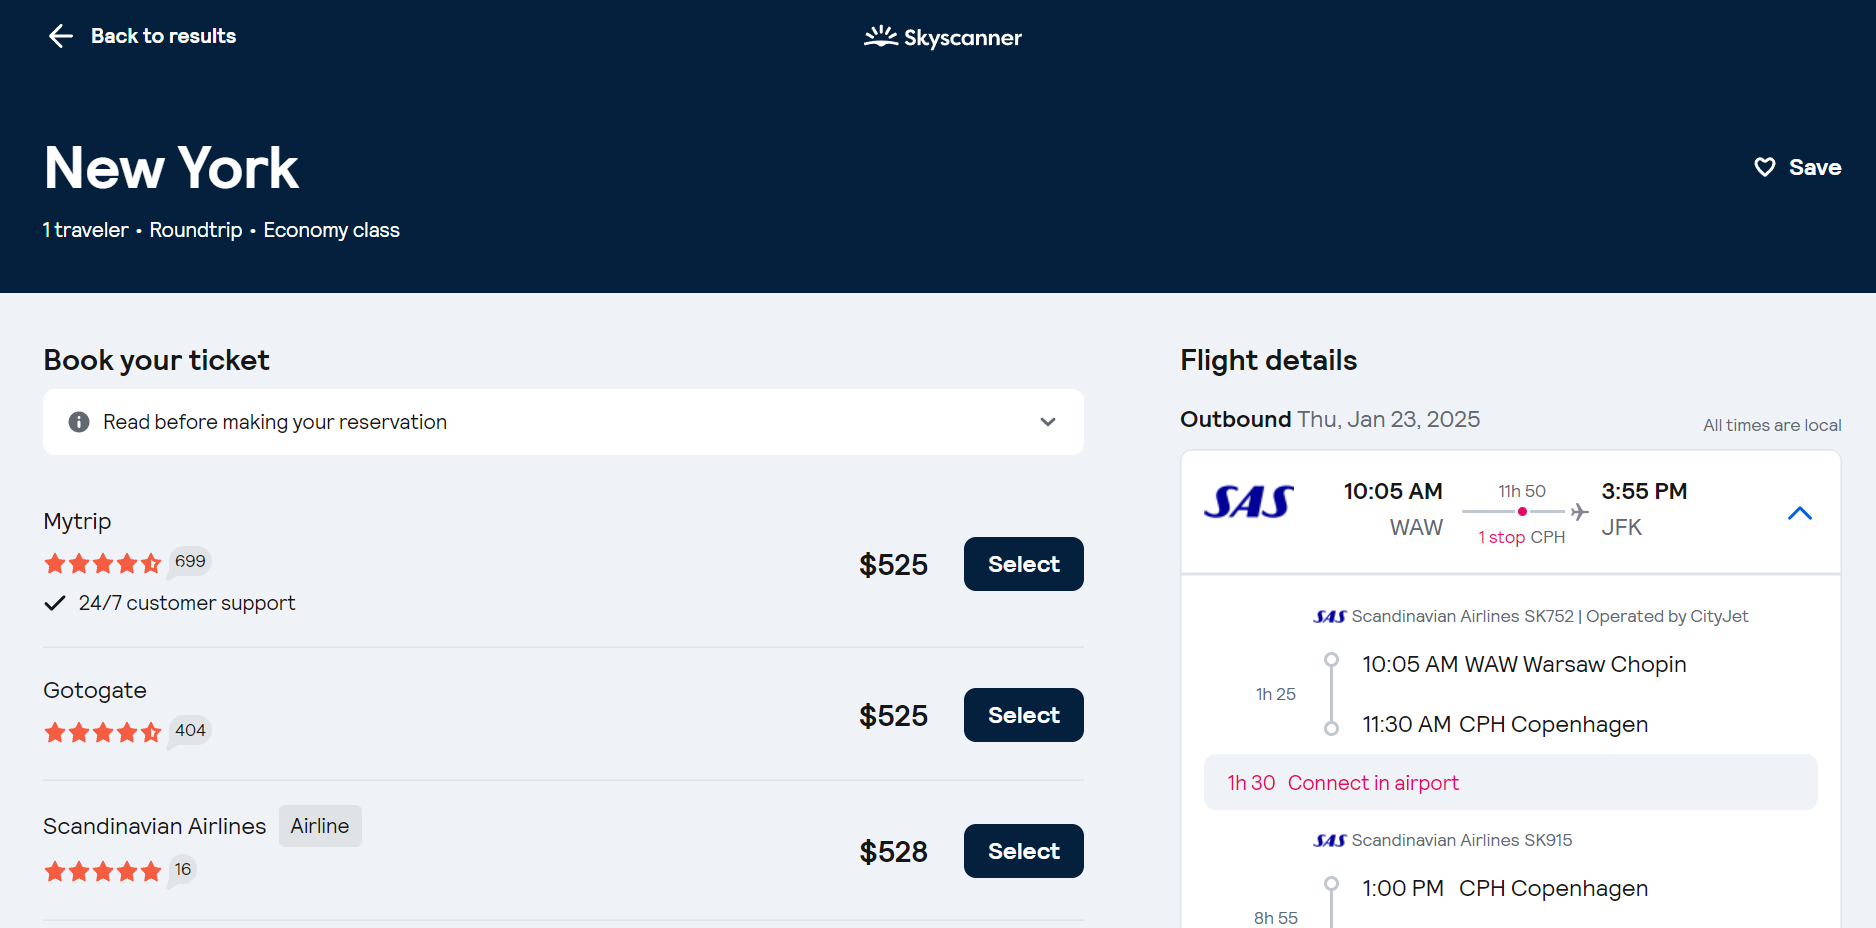Click the Connect in airport banner
Screen dimensions: 1876x928
point(1510,782)
